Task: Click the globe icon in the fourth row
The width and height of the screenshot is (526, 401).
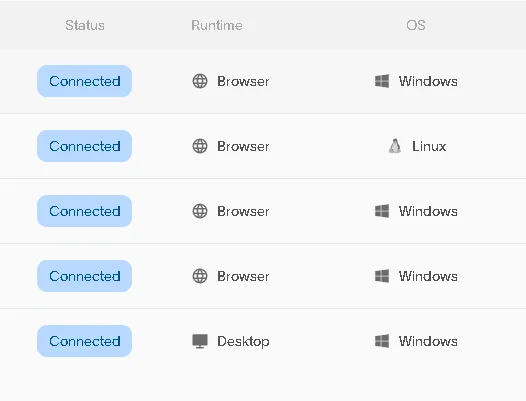Action: coord(200,276)
